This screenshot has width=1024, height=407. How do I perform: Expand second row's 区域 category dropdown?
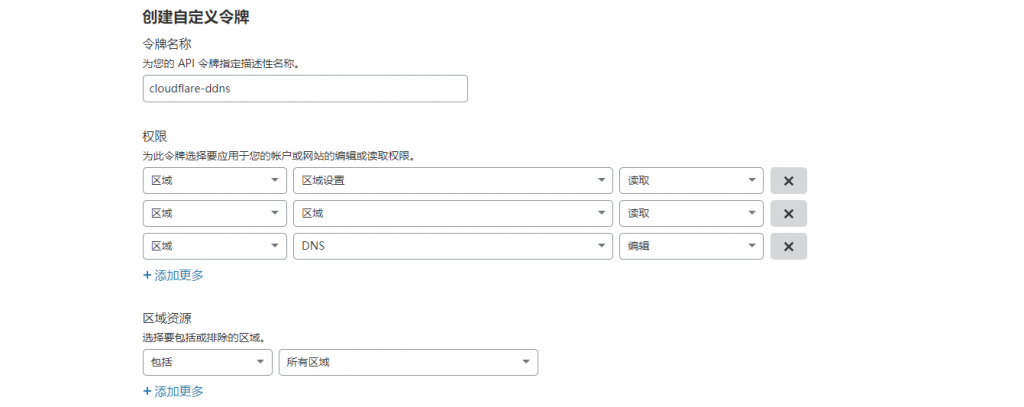tap(214, 214)
